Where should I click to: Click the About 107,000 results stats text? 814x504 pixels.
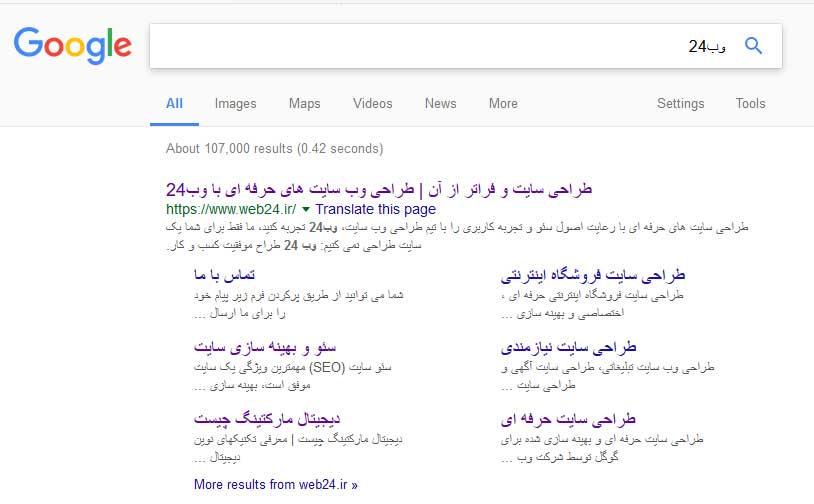click(275, 148)
